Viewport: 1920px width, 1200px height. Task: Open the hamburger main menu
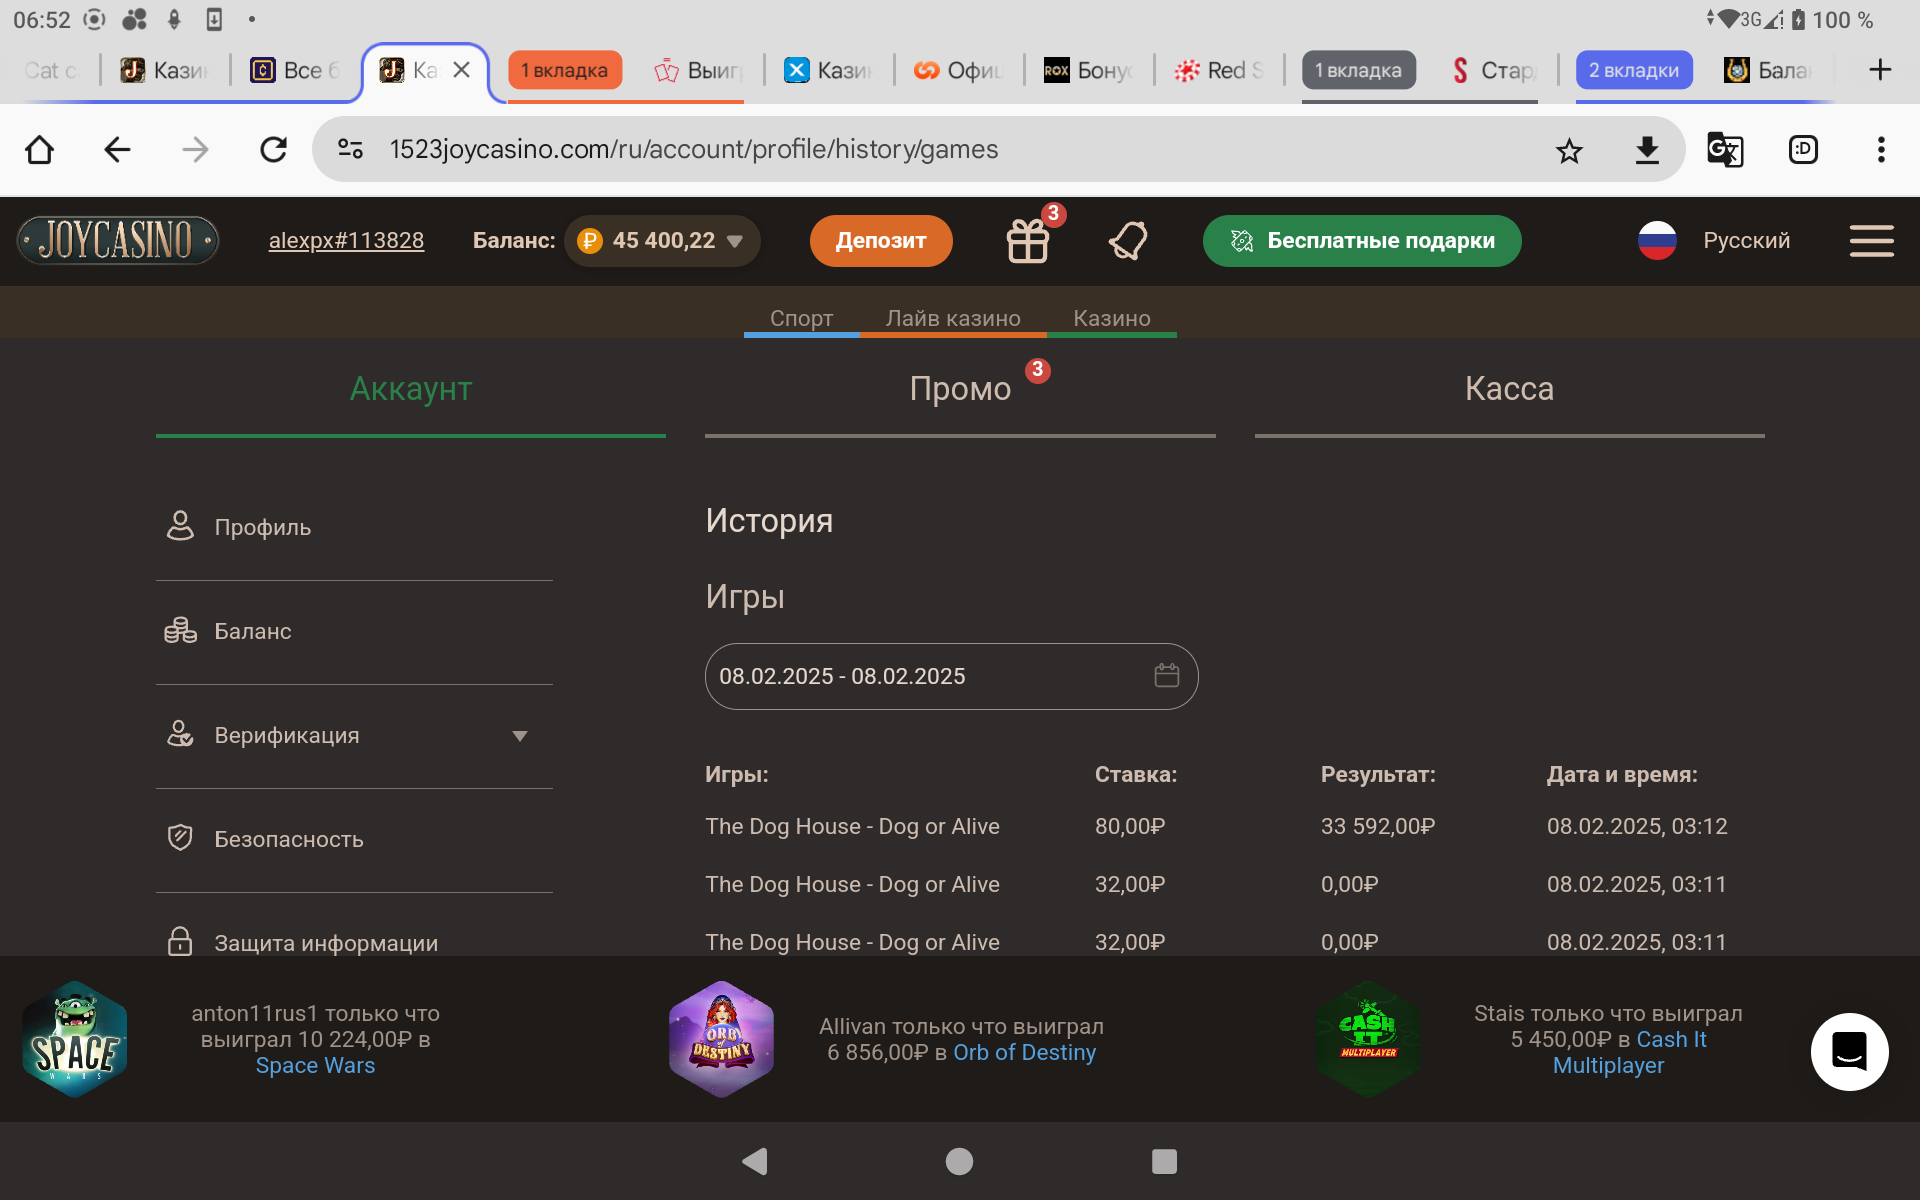coord(1871,241)
